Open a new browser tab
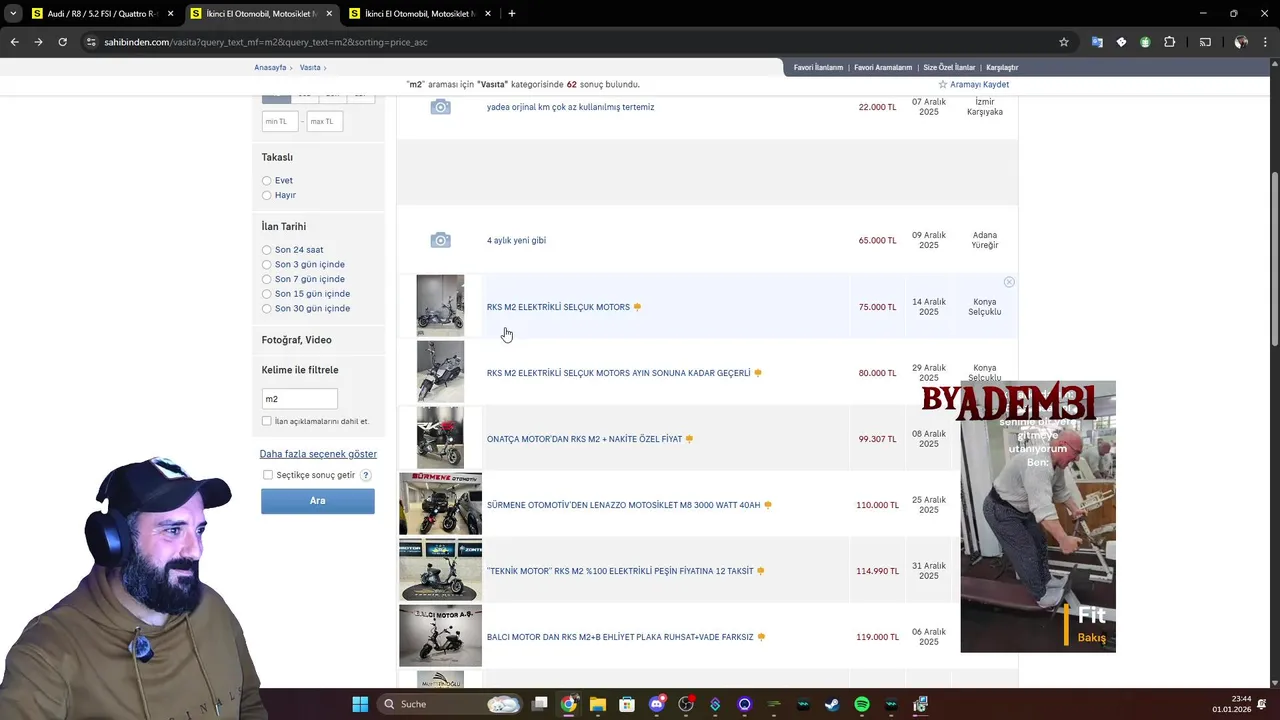The image size is (1280, 720). tap(511, 14)
